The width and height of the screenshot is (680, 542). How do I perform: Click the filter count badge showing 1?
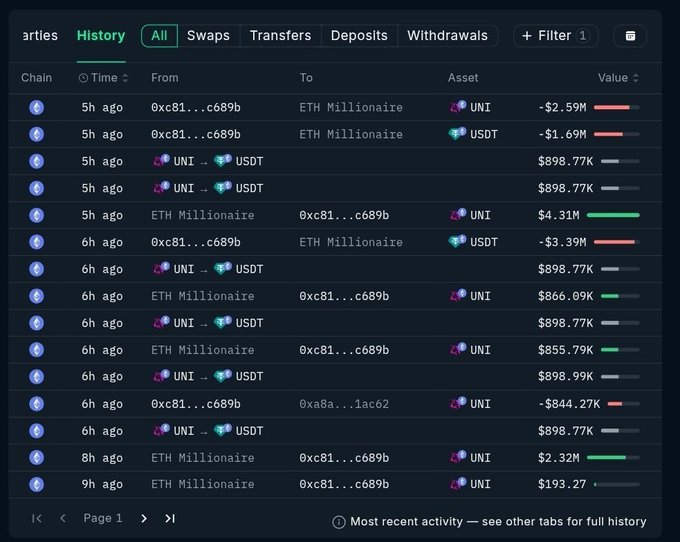point(583,36)
